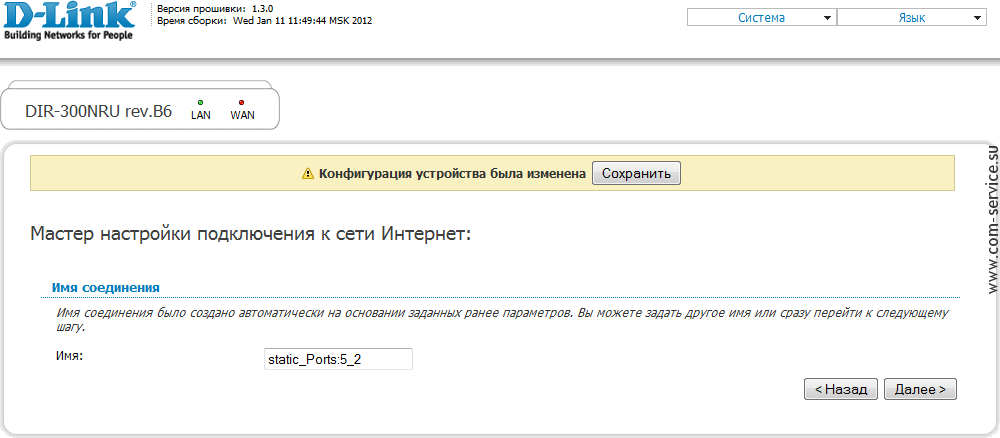This screenshot has height=438, width=1000.
Task: Focus the connection name Имя field
Action: click(x=339, y=359)
